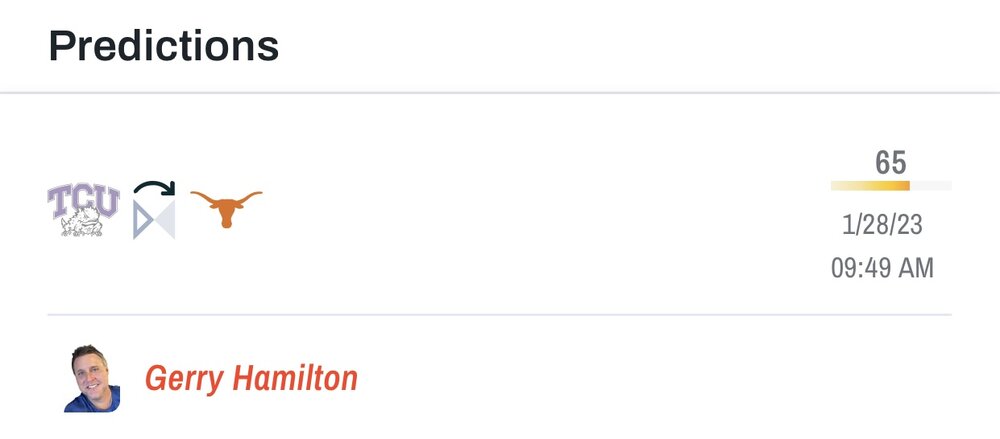Viewport: 1000px width, 439px height.
Task: Click the purple TCU letters
Action: [84, 200]
